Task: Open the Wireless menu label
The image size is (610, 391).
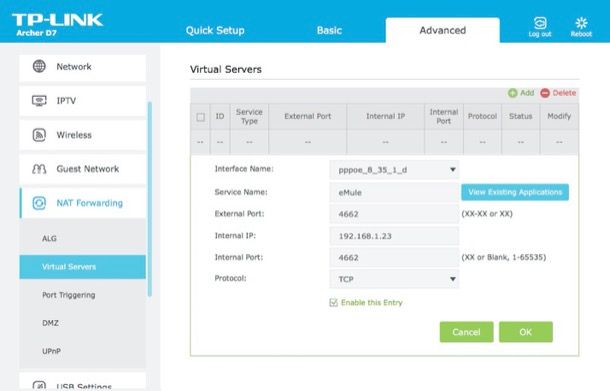Action: (74, 135)
